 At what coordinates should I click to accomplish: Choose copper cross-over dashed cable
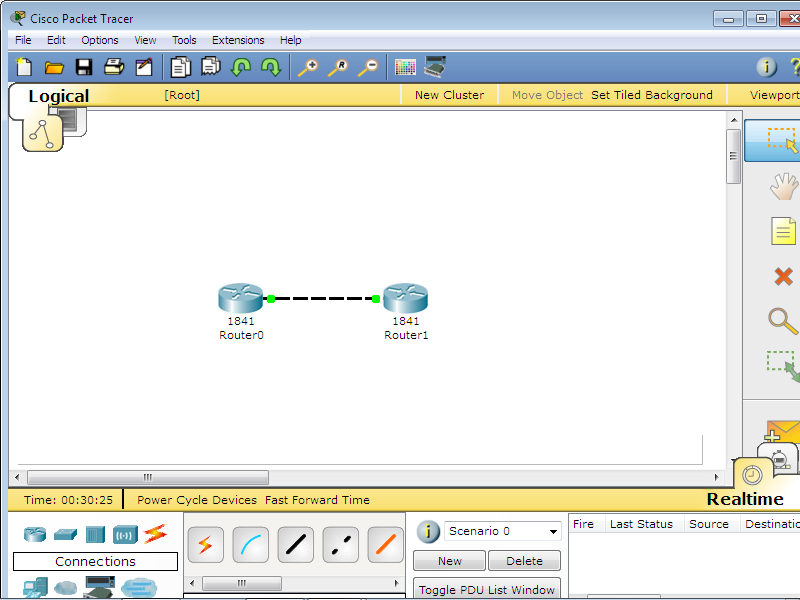(341, 544)
